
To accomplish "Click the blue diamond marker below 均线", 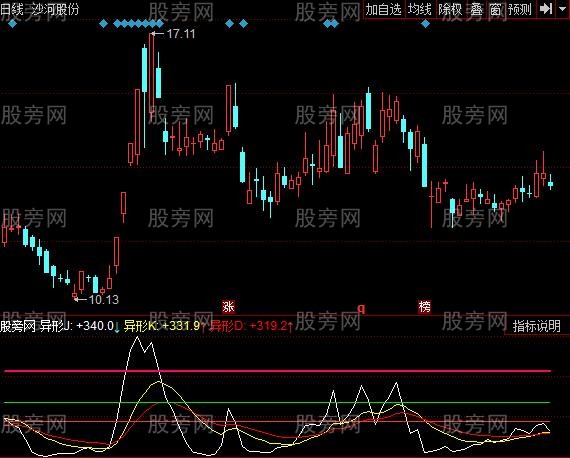I will point(425,24).
